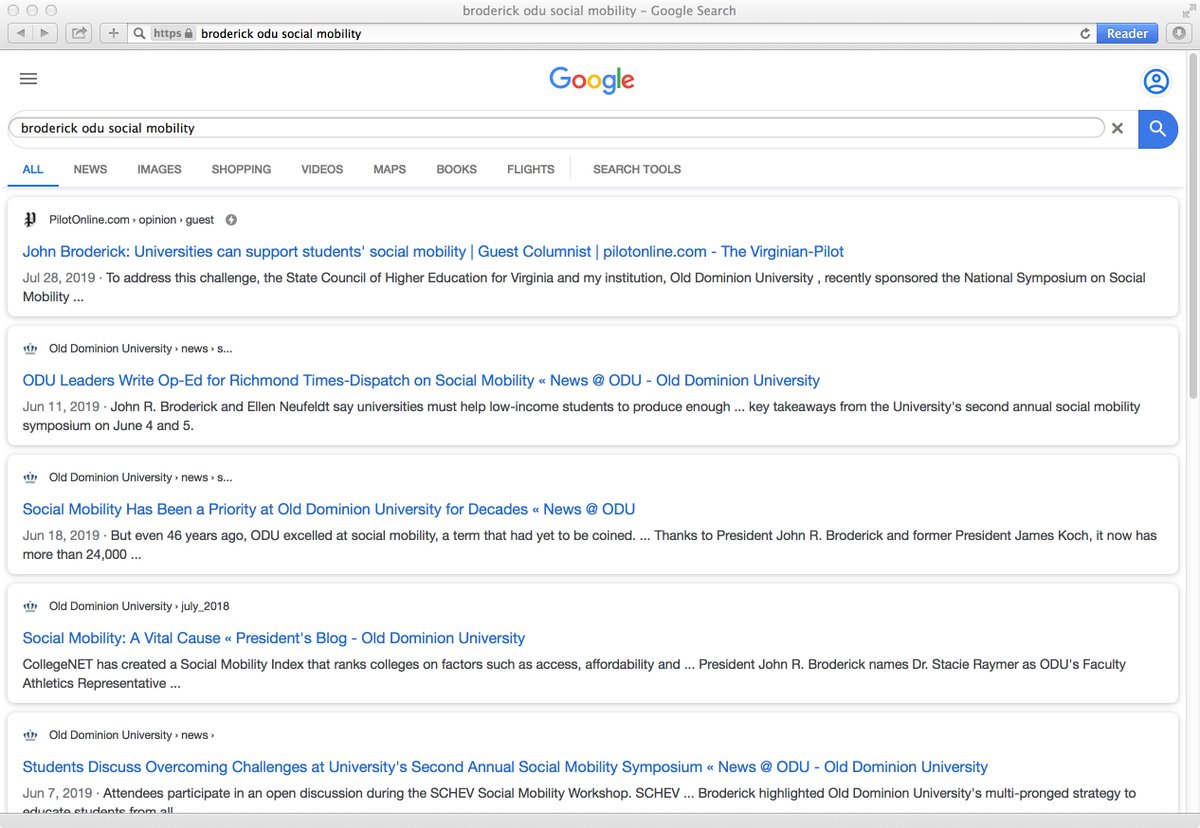Click ODU crown icon beside july_2018 result
This screenshot has width=1200, height=828.
click(x=30, y=607)
